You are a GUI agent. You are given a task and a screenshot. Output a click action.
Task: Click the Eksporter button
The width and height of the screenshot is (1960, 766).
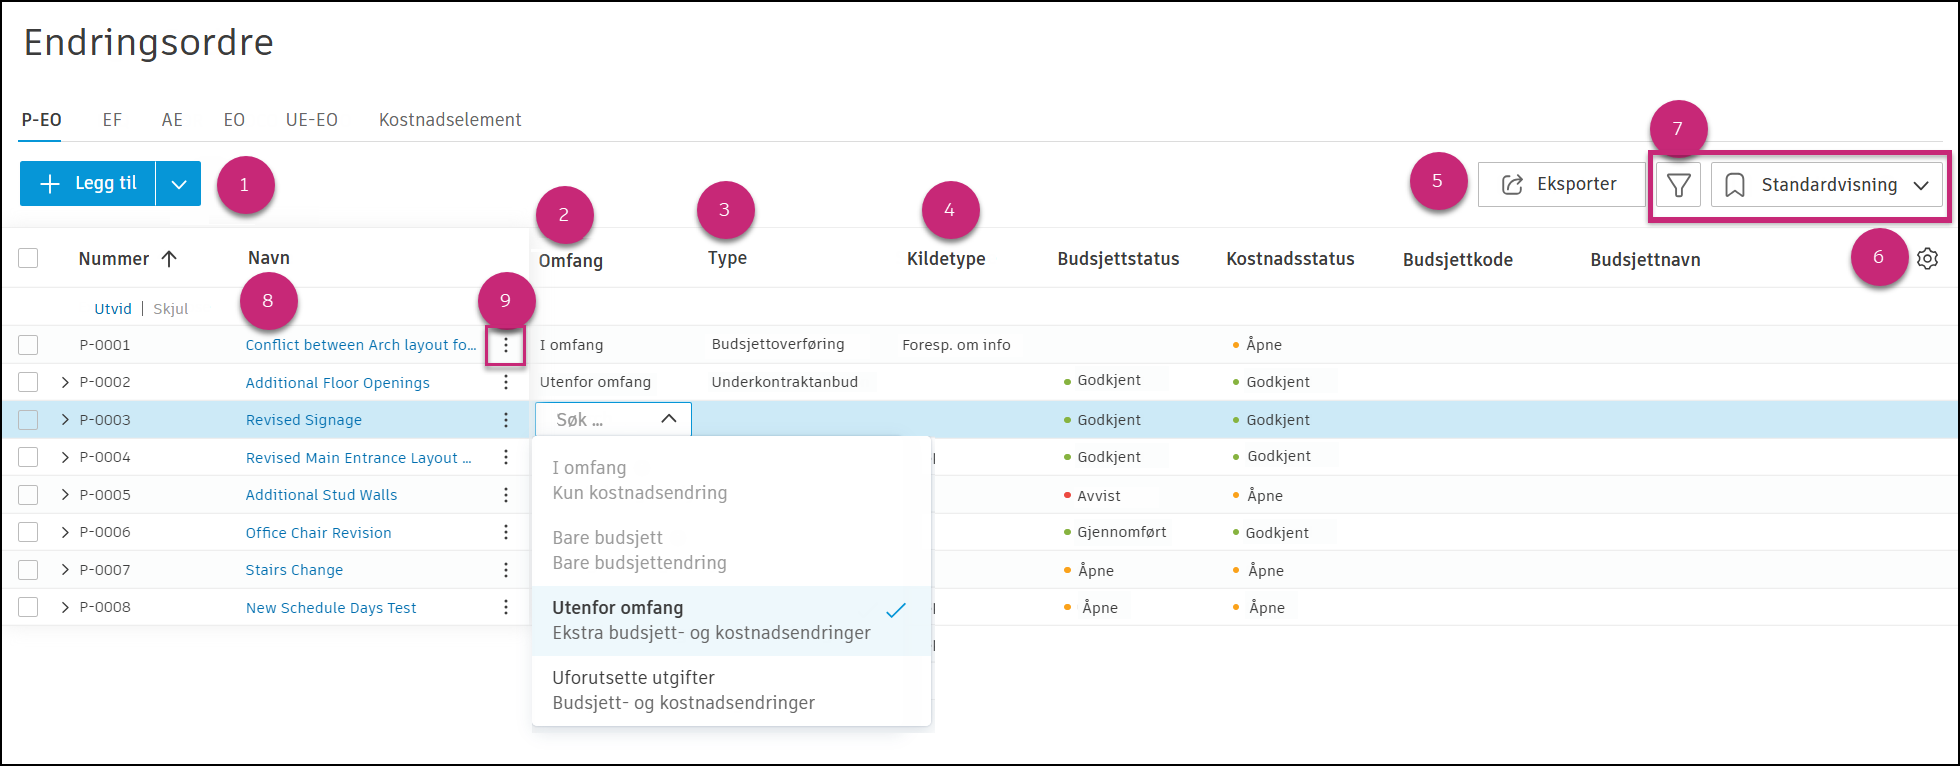(x=1560, y=184)
